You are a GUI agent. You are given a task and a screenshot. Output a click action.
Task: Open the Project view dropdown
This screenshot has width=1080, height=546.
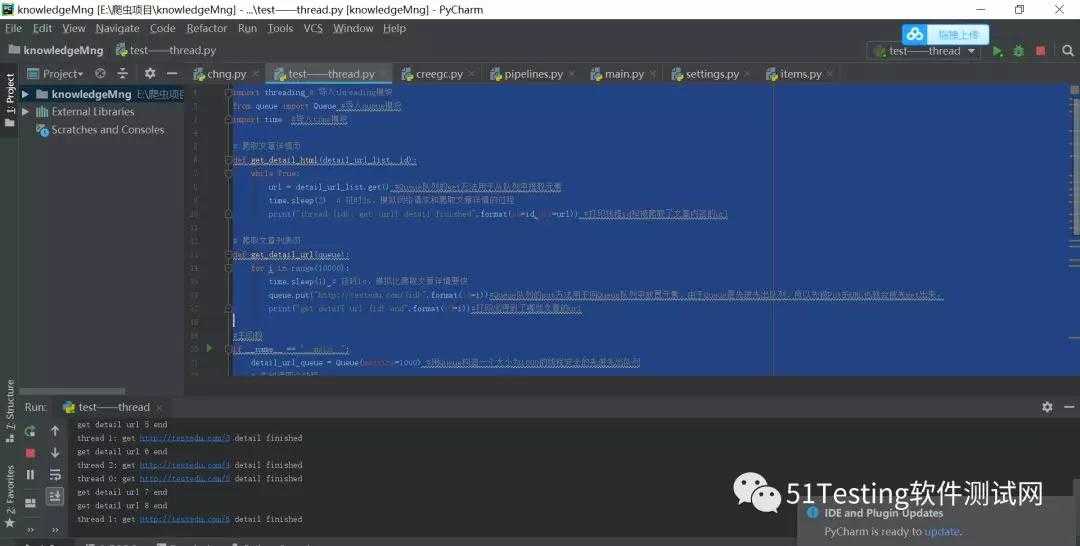[x=55, y=74]
